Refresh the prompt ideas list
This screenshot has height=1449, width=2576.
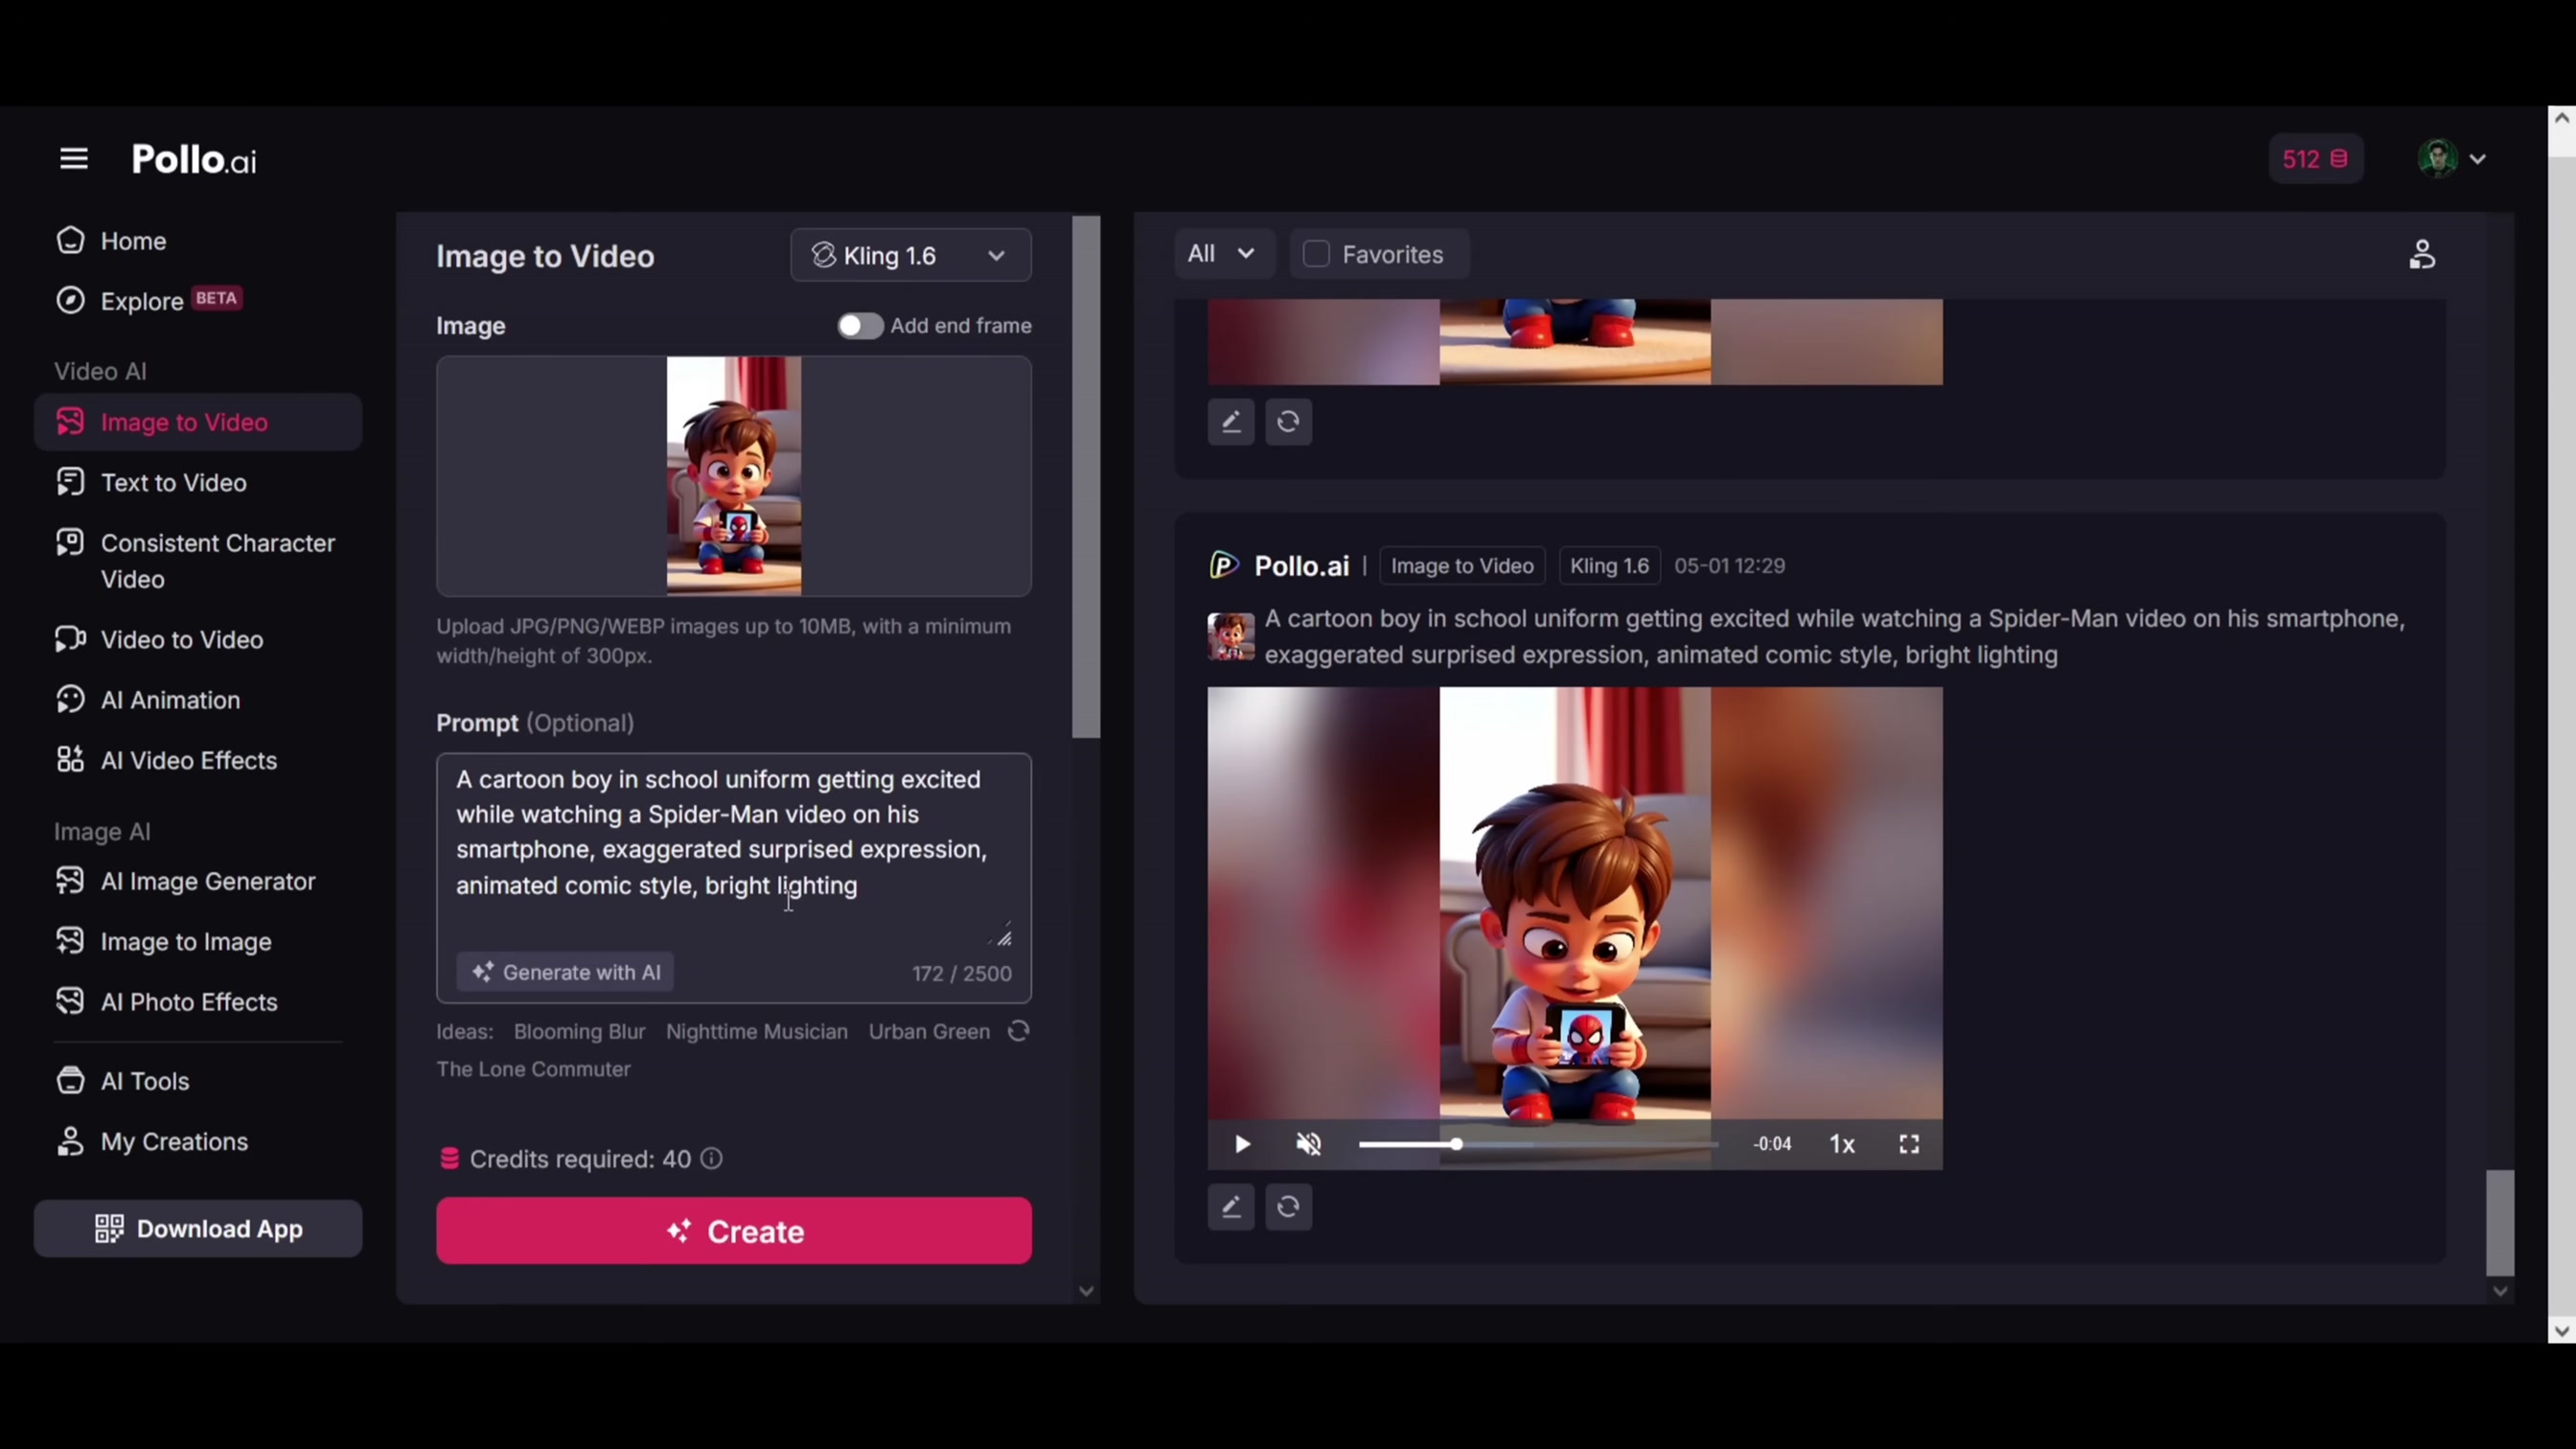[x=1018, y=1031]
